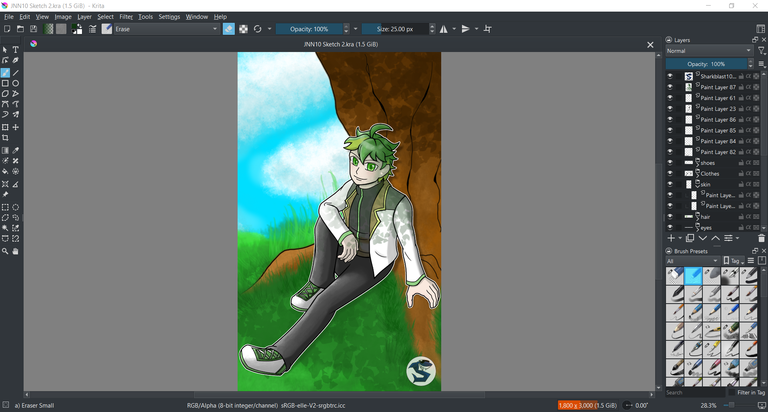Open the Settings menu
Viewport: 768px width, 412px height.
click(169, 17)
